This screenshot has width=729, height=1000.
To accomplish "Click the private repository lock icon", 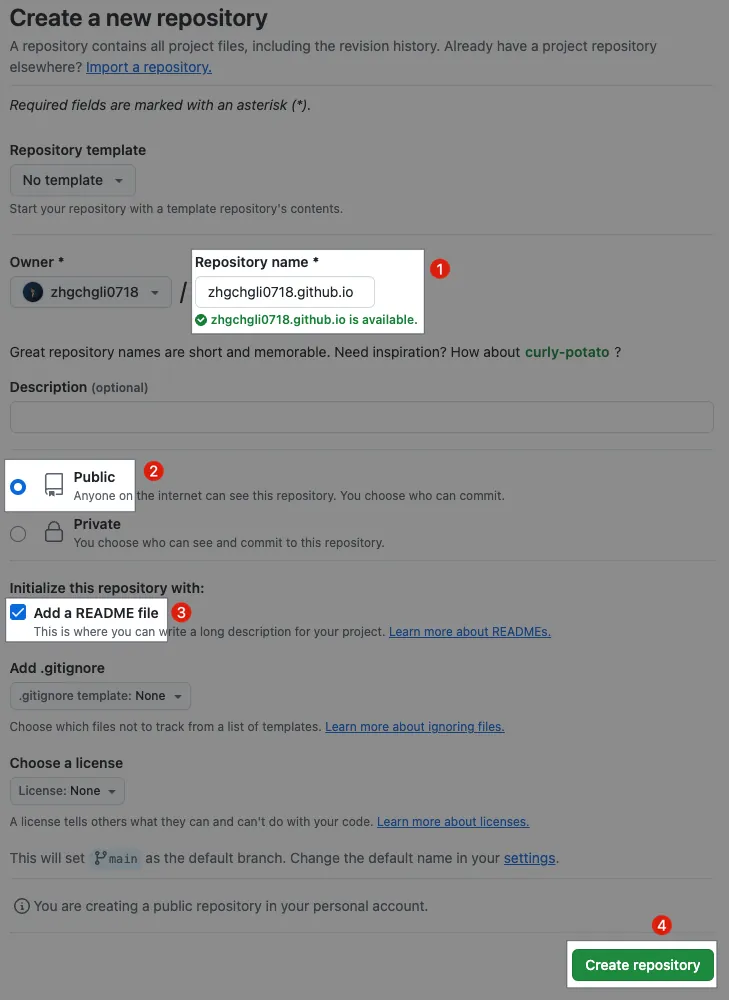I will click(54, 533).
